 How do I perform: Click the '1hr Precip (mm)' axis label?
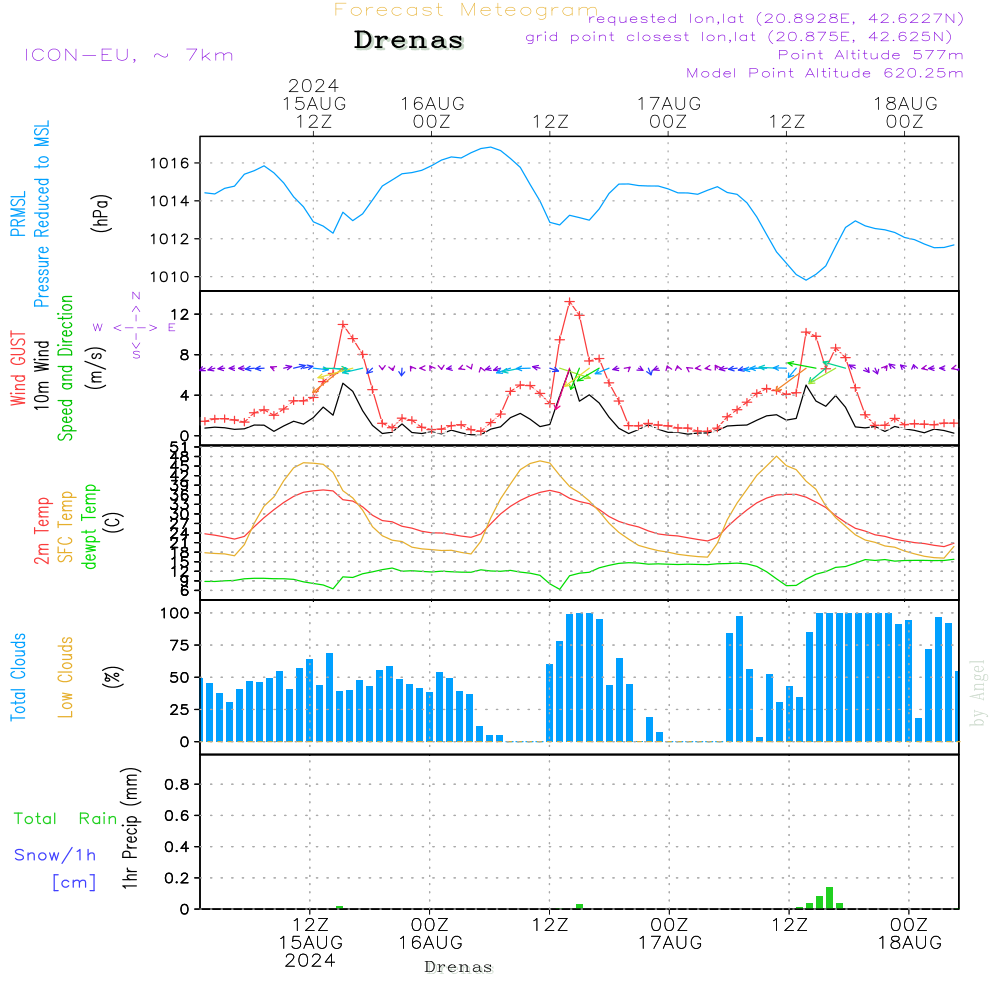130,828
